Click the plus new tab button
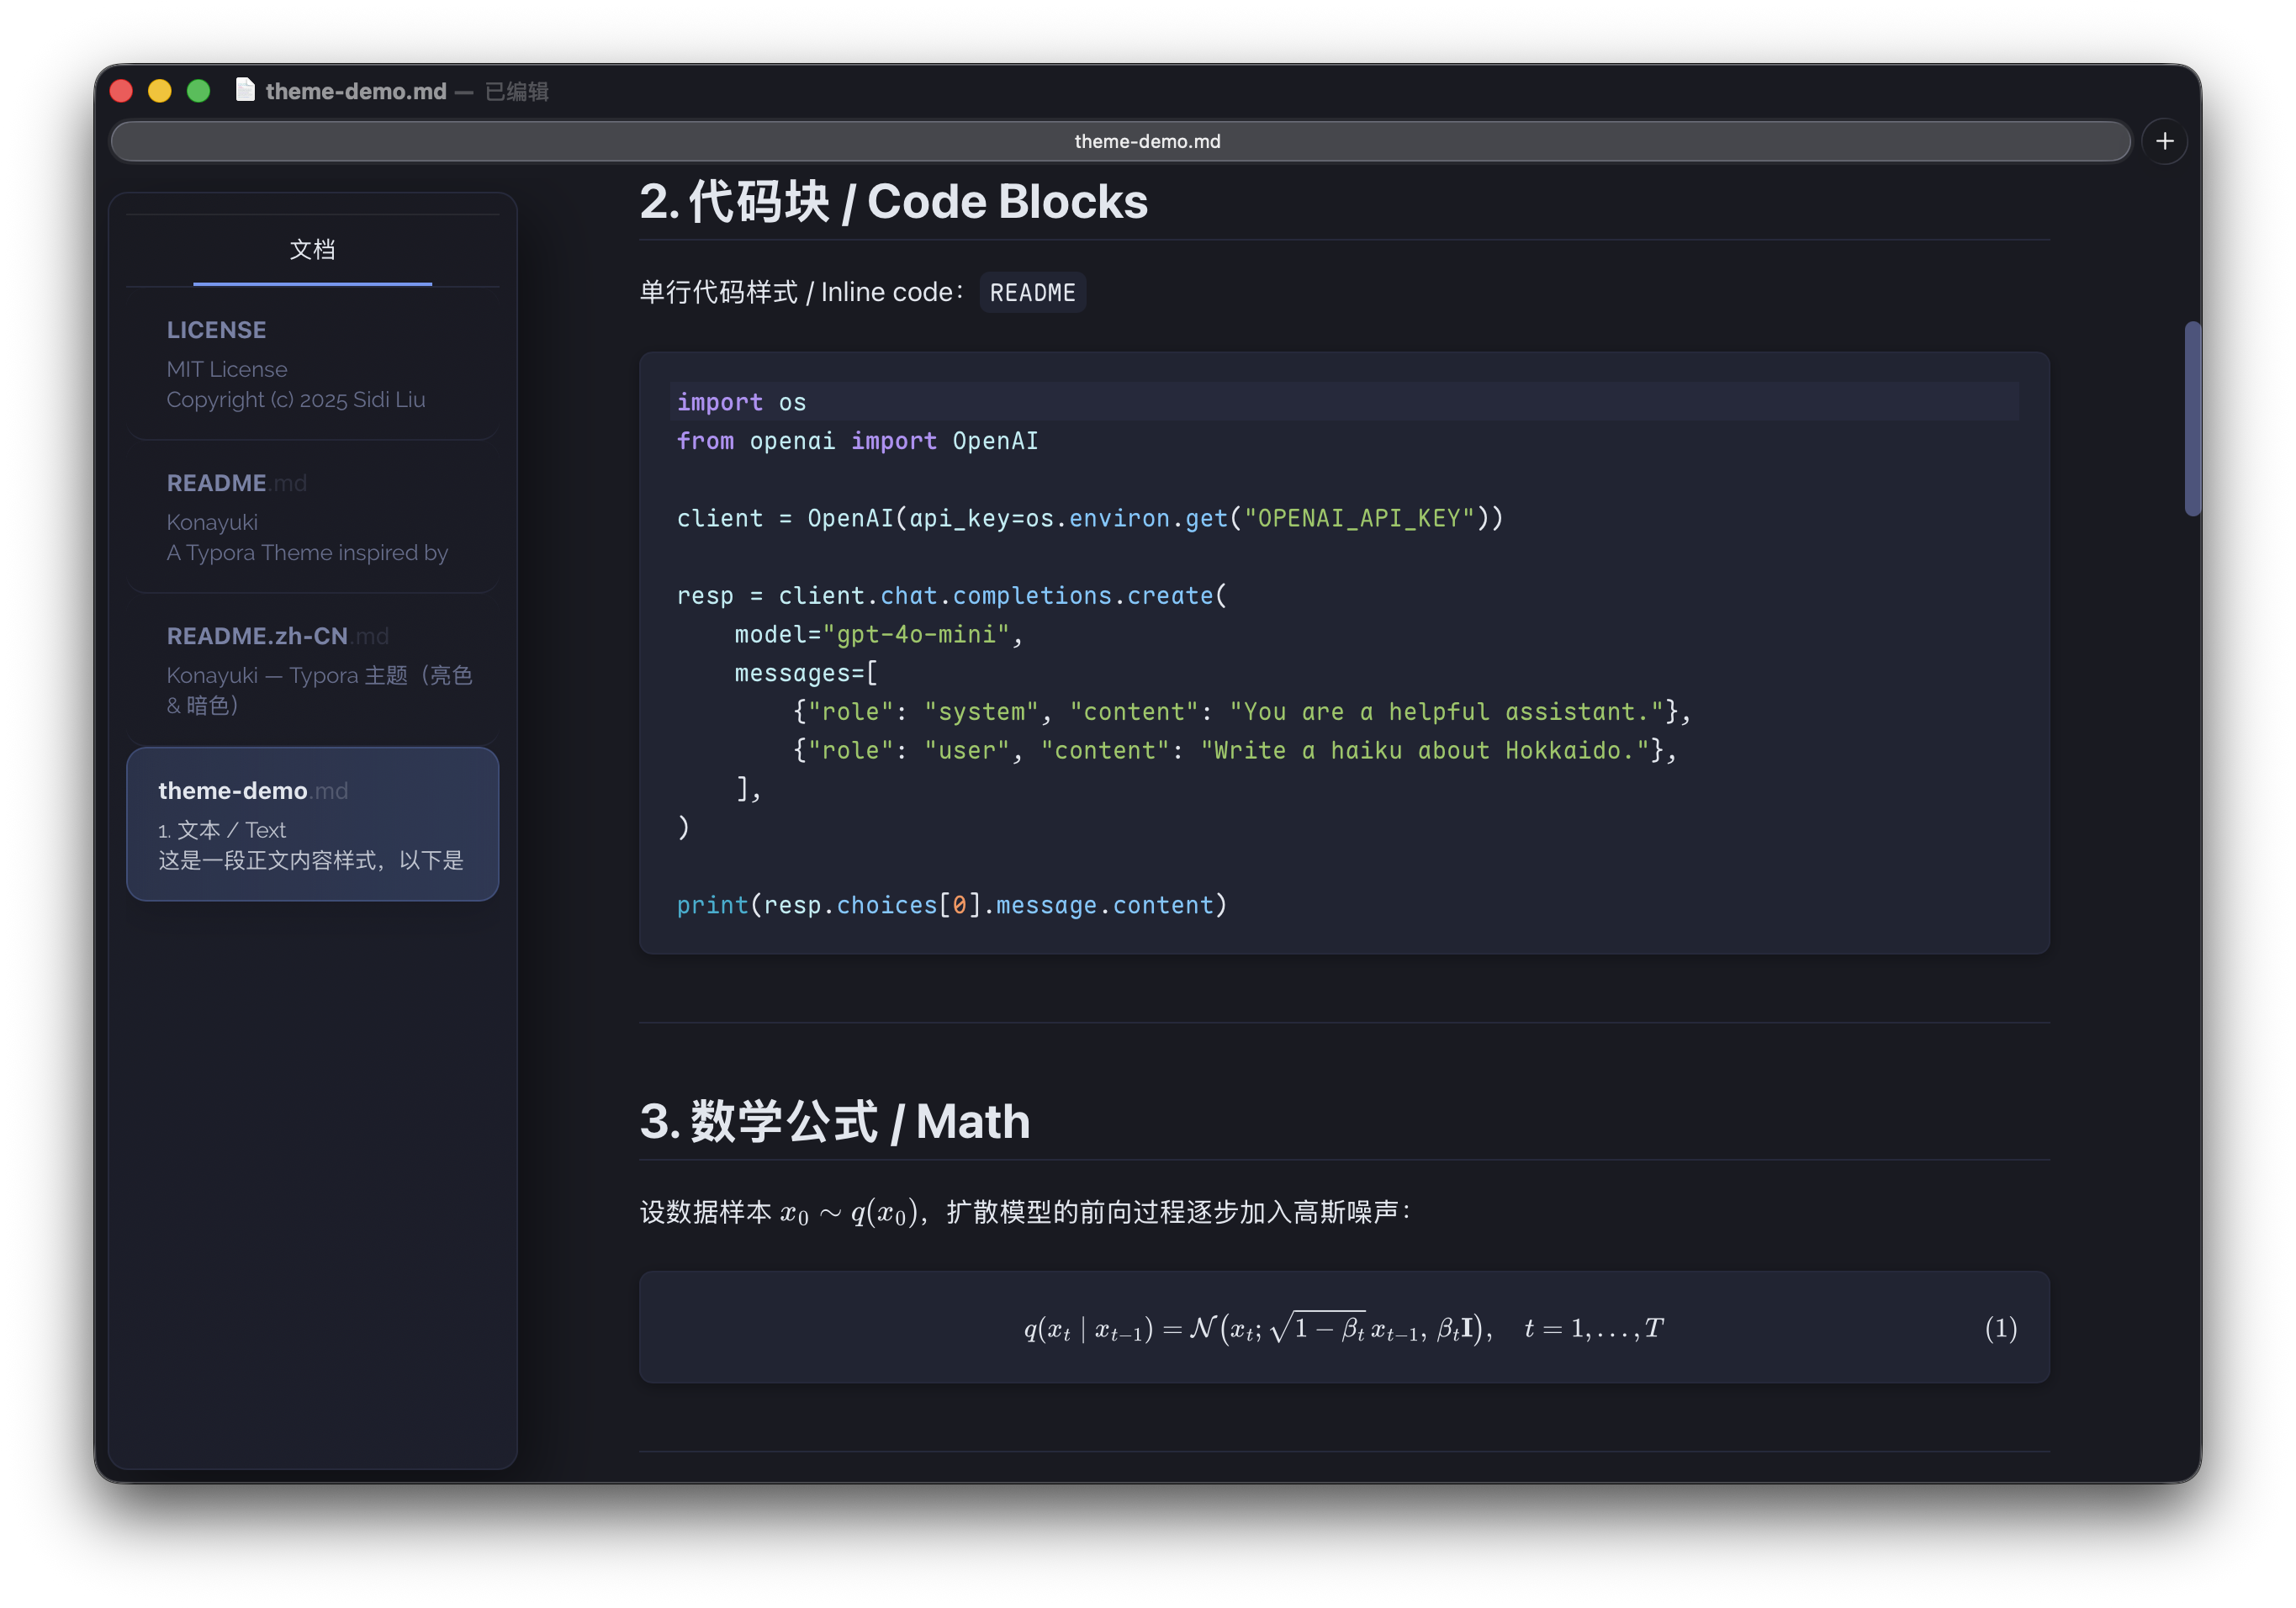This screenshot has width=2296, height=1608. click(2164, 141)
